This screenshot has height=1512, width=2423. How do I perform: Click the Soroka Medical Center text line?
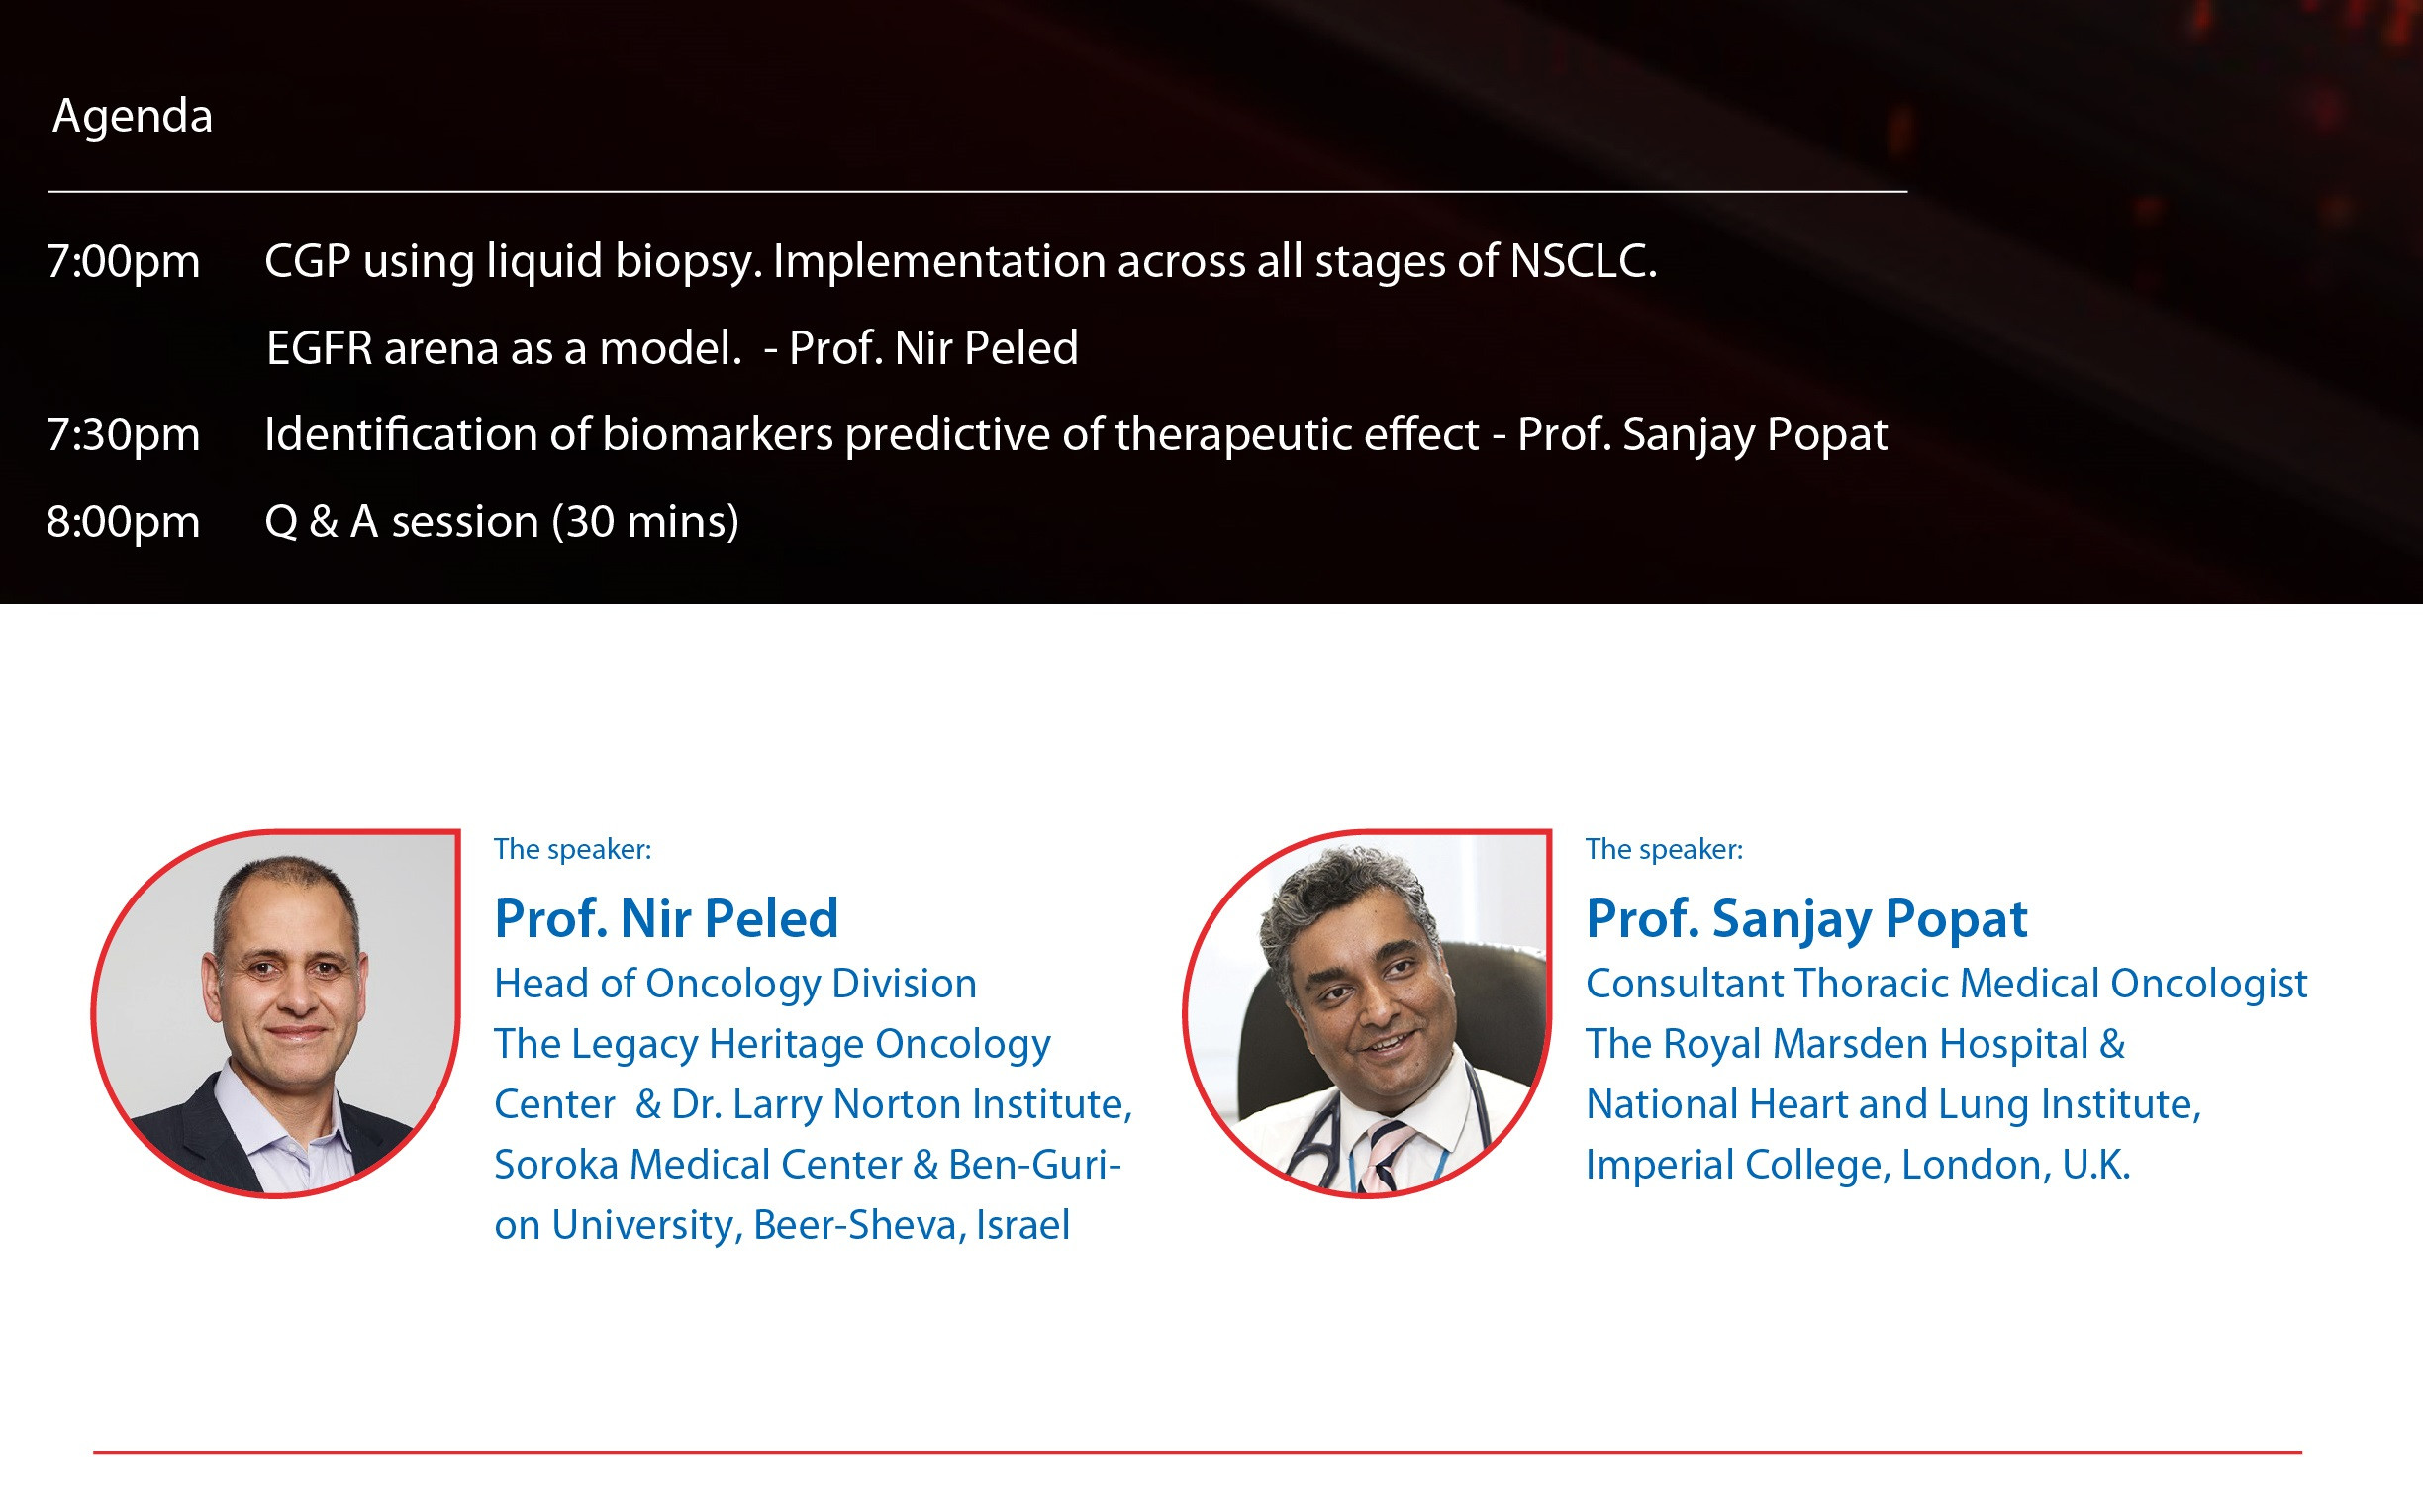[807, 1165]
